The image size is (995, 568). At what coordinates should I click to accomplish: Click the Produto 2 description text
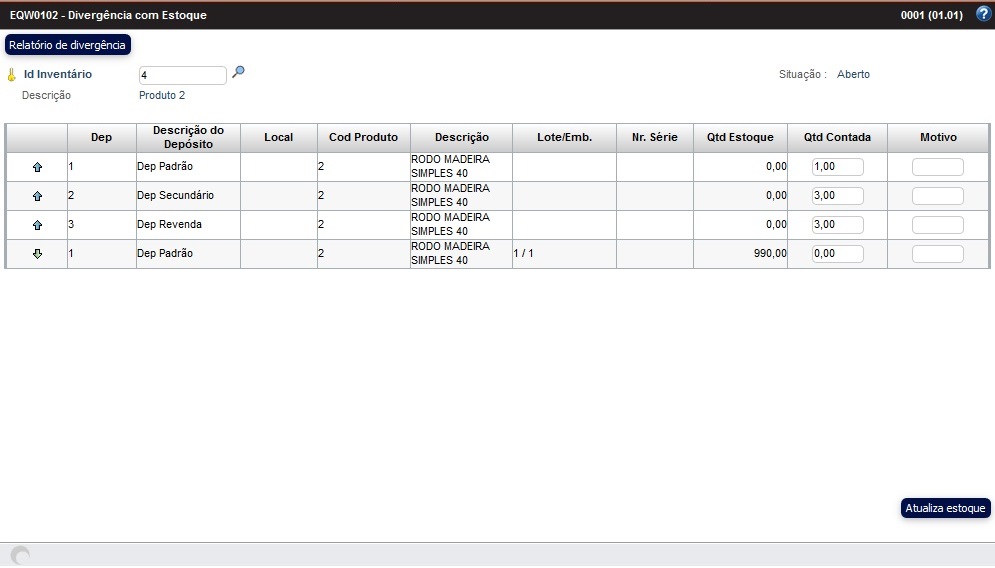pyautogui.click(x=162, y=96)
